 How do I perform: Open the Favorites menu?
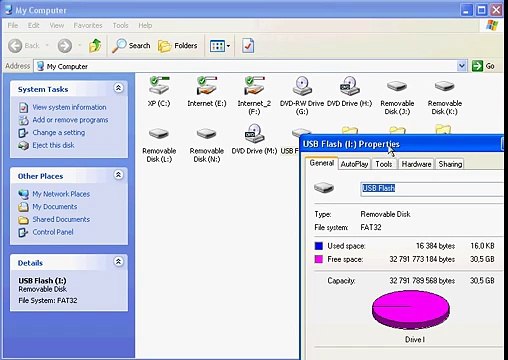(88, 25)
